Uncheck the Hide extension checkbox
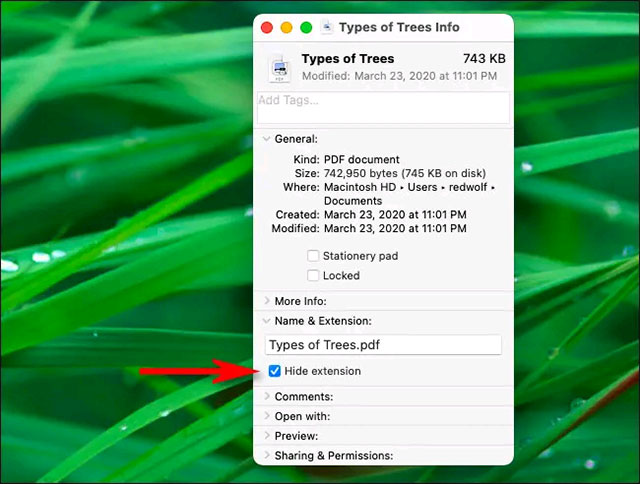This screenshot has height=484, width=640. click(275, 371)
